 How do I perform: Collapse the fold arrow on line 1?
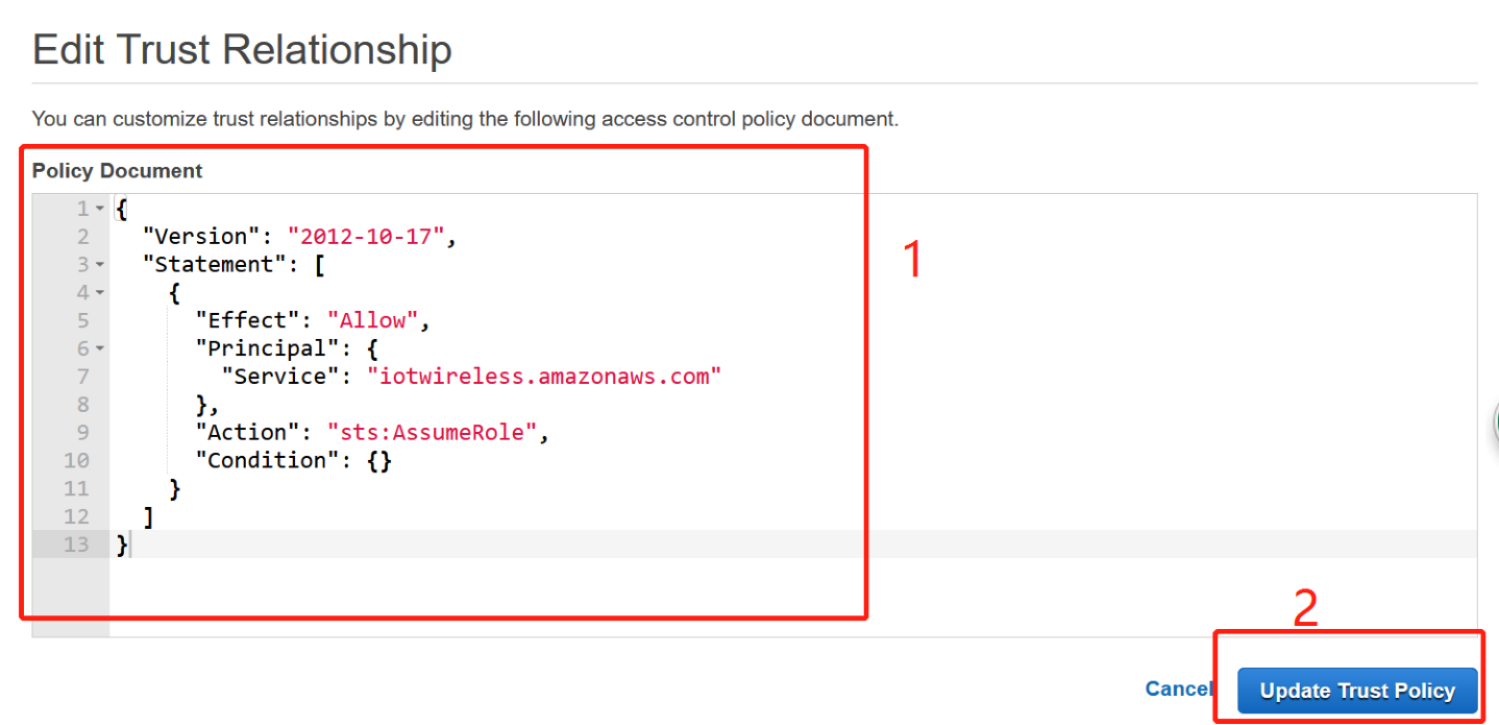99,209
